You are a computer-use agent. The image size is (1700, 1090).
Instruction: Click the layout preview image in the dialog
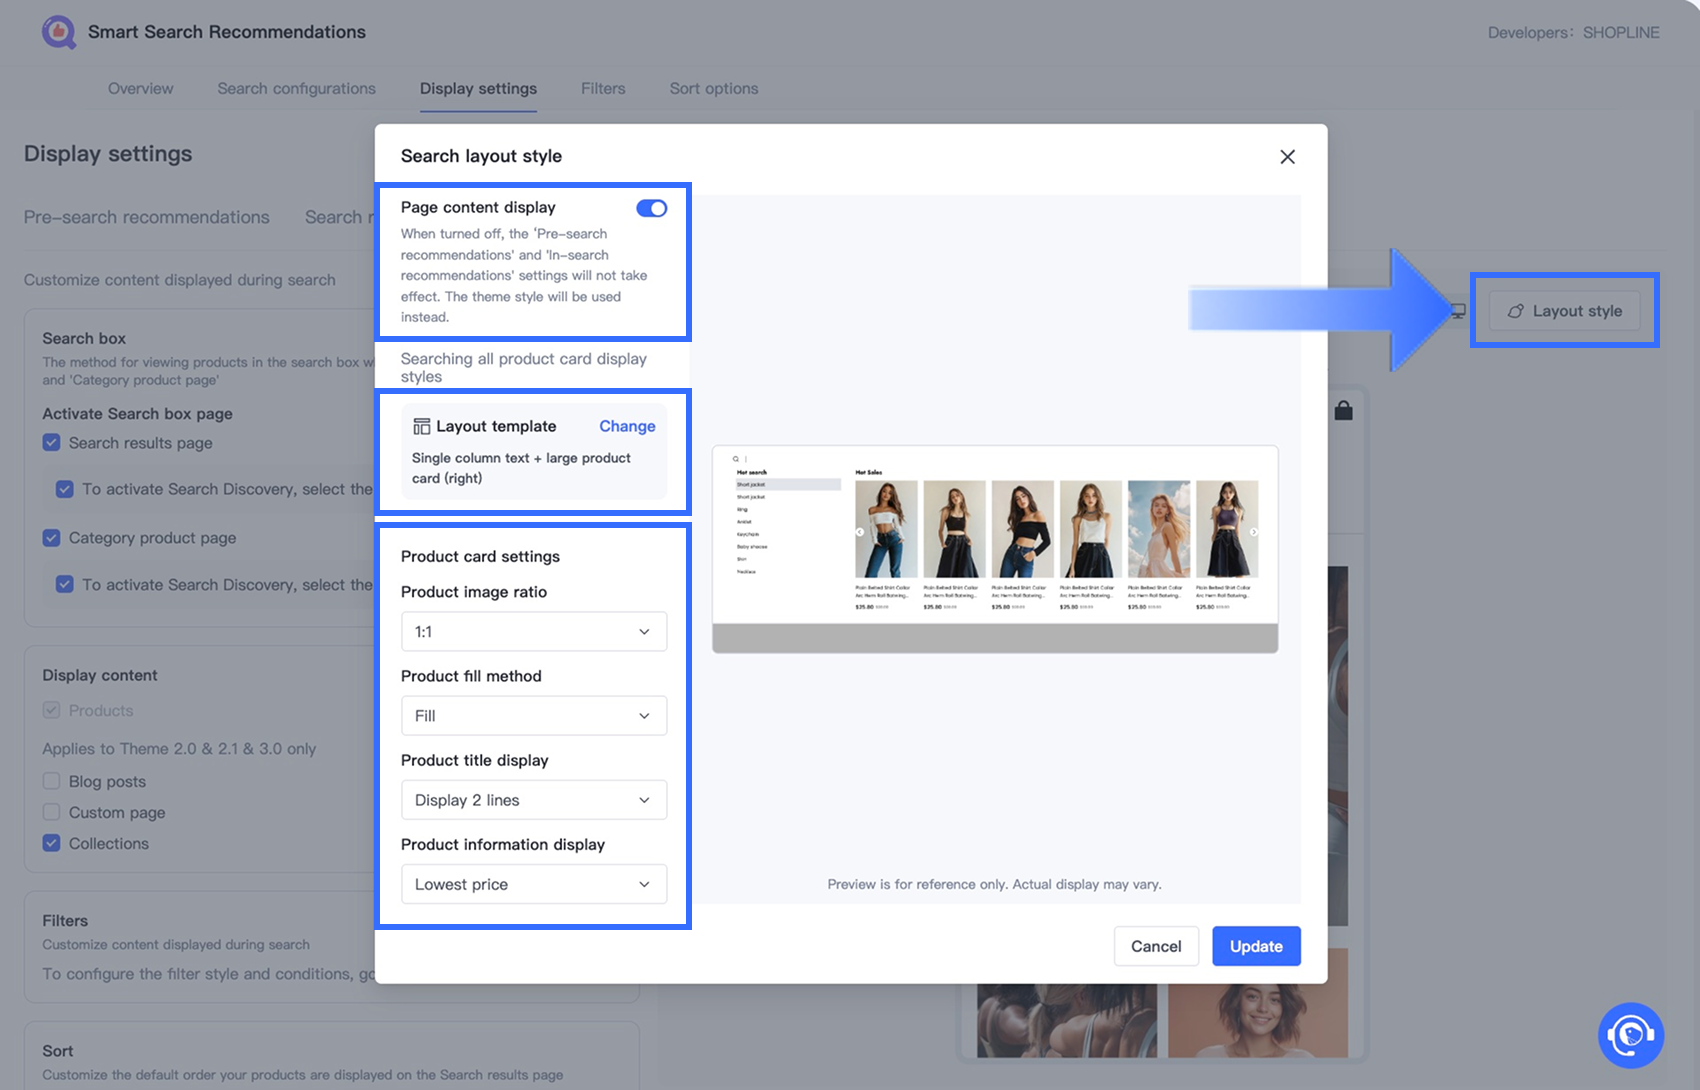click(995, 549)
